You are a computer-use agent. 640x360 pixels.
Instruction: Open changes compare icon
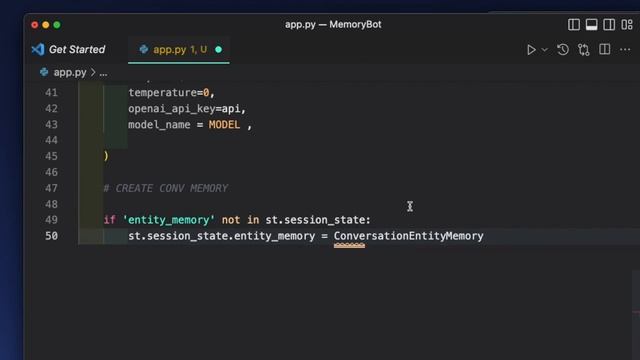[x=584, y=50]
